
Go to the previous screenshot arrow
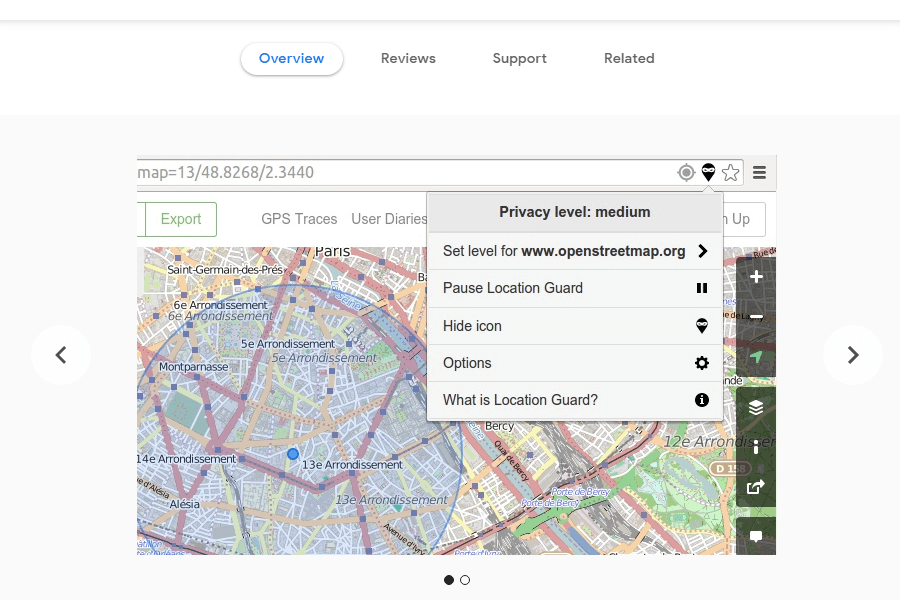tap(61, 355)
